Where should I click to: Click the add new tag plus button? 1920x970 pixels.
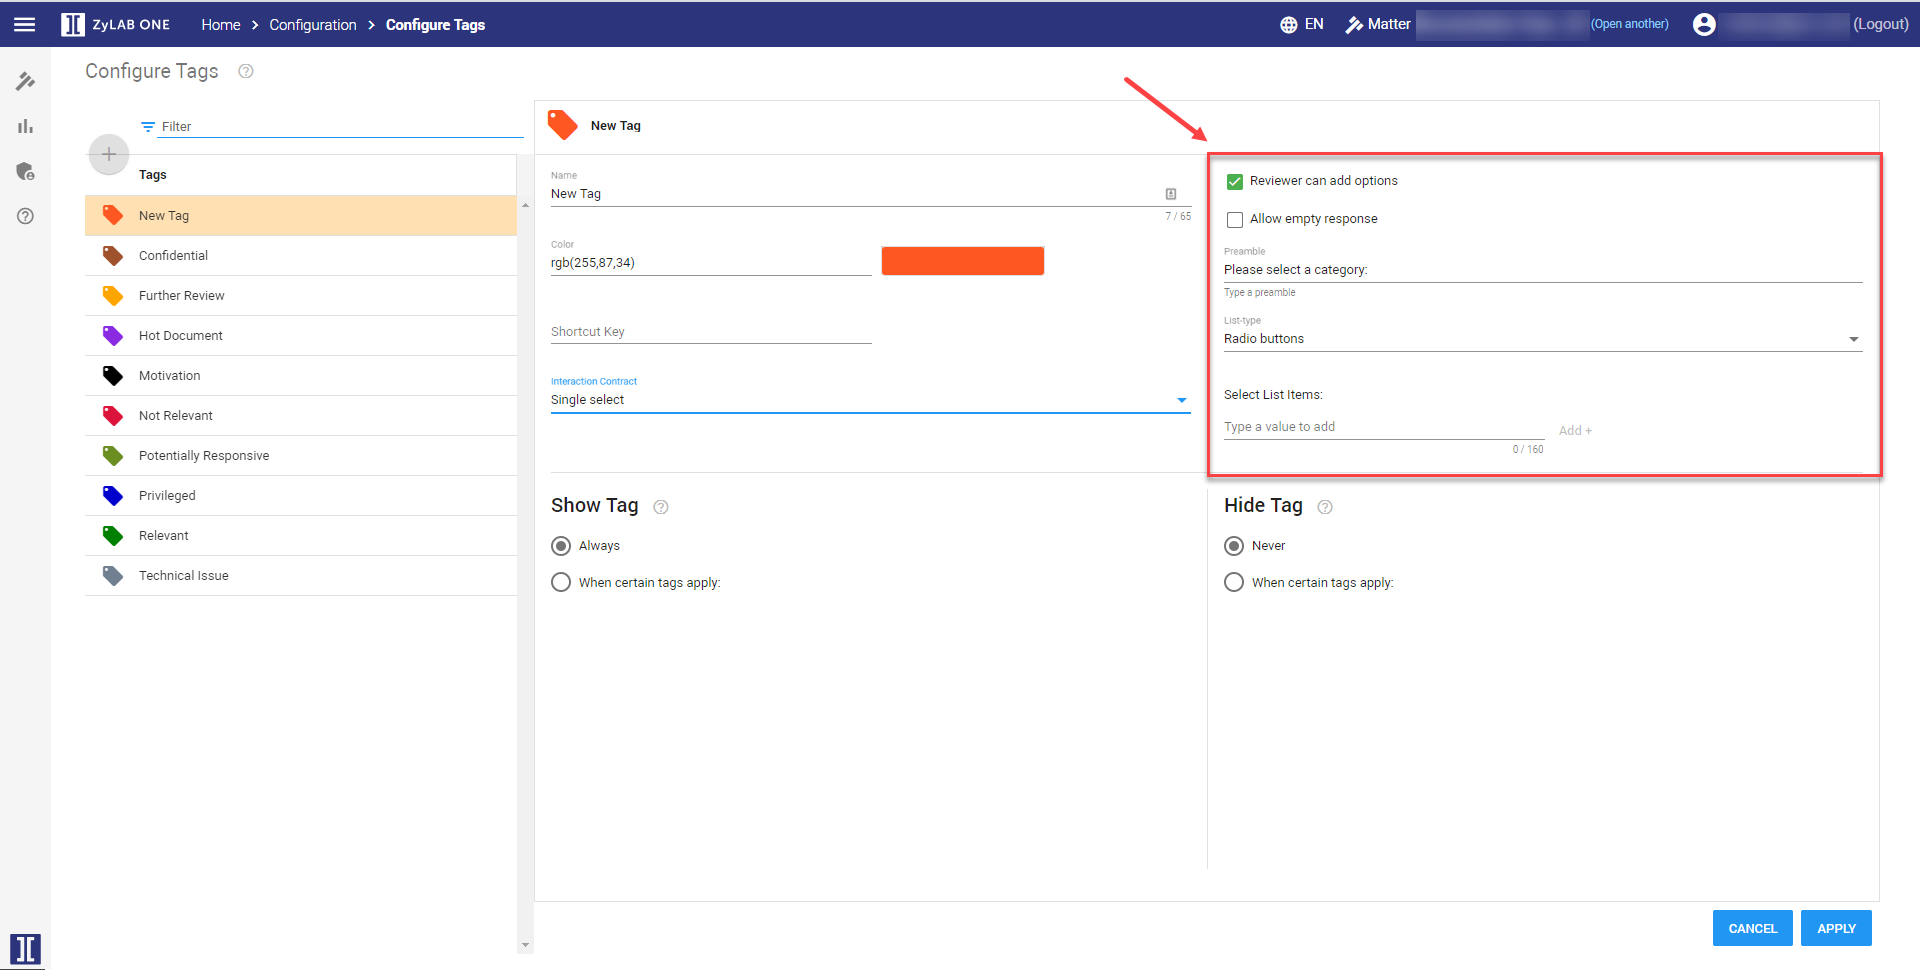[109, 155]
